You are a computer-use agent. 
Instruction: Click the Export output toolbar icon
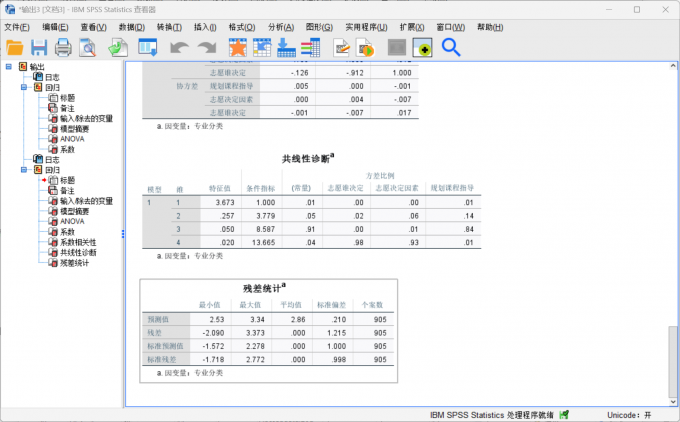pyautogui.click(x=118, y=47)
